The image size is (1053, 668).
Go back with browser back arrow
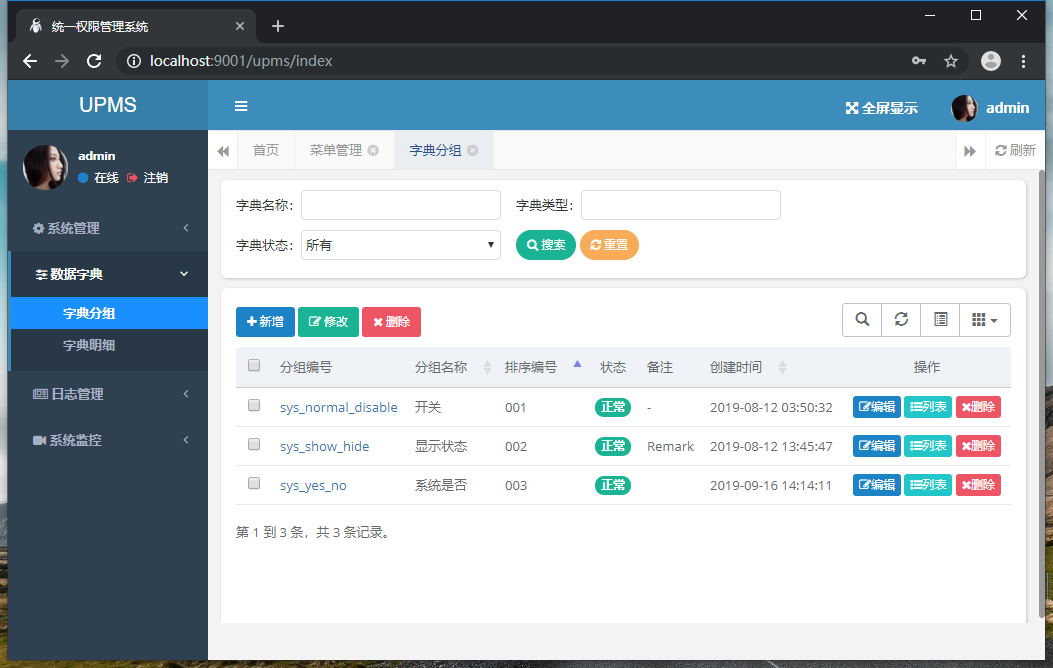coord(30,61)
